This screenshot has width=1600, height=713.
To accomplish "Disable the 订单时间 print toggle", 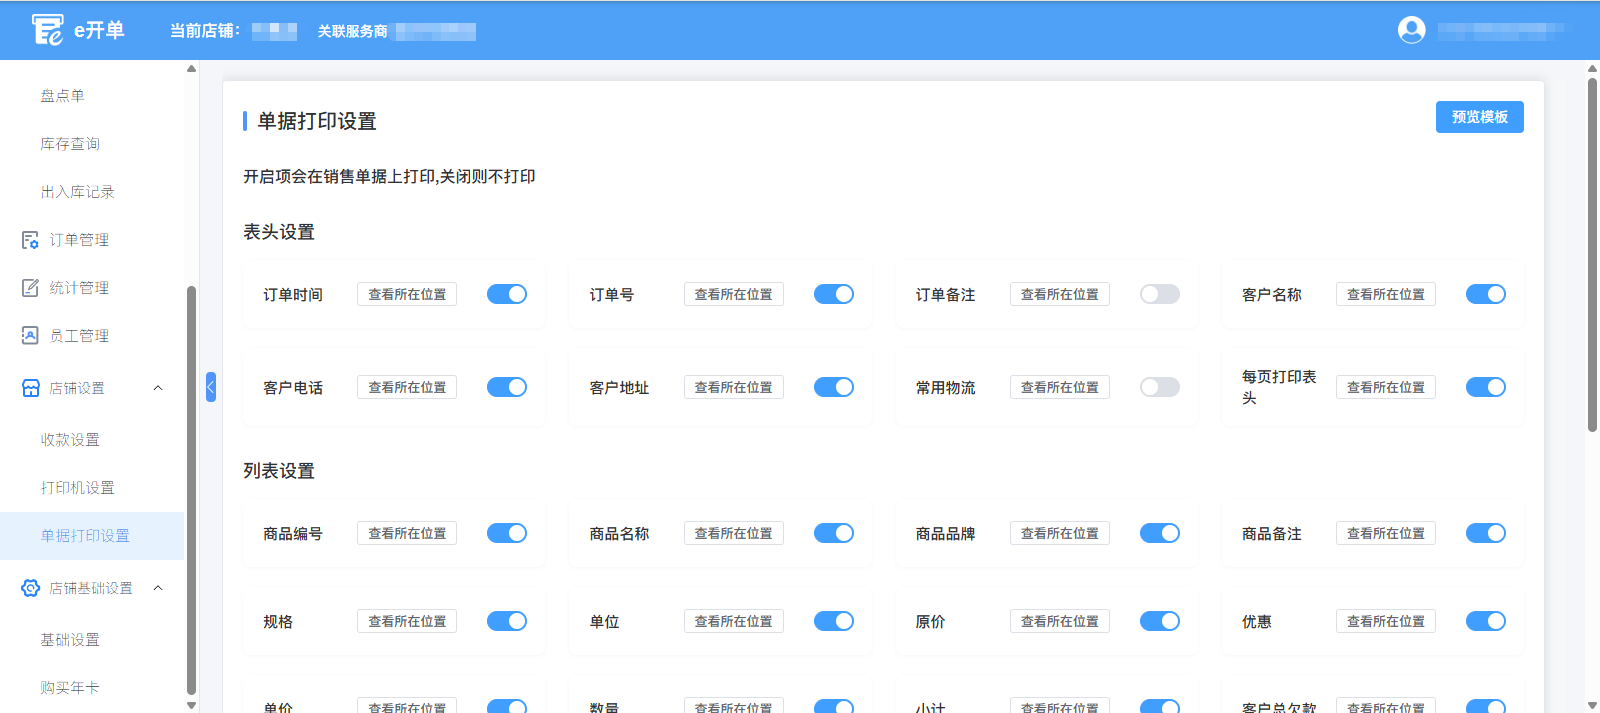I will click(507, 294).
